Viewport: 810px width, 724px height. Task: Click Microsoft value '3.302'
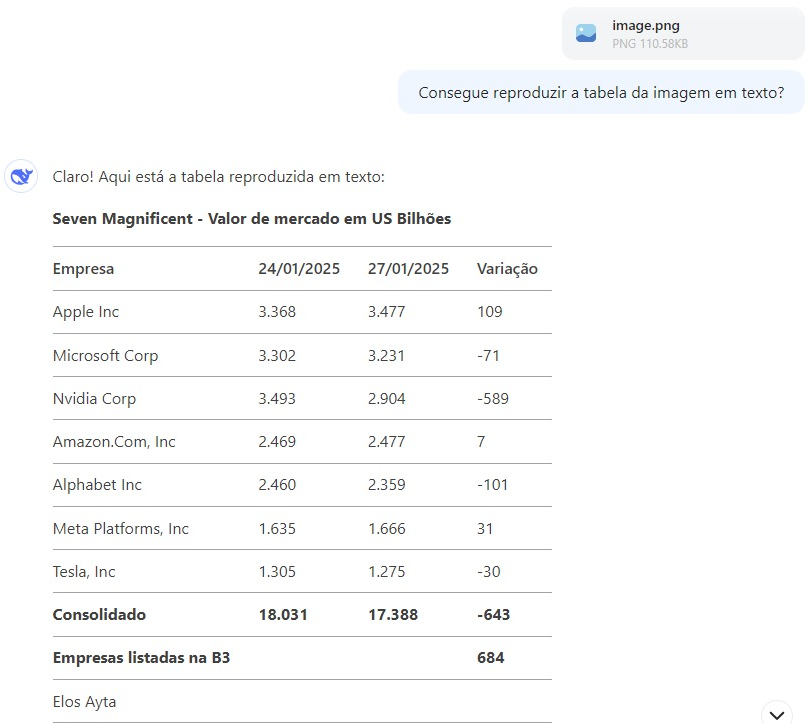point(277,356)
